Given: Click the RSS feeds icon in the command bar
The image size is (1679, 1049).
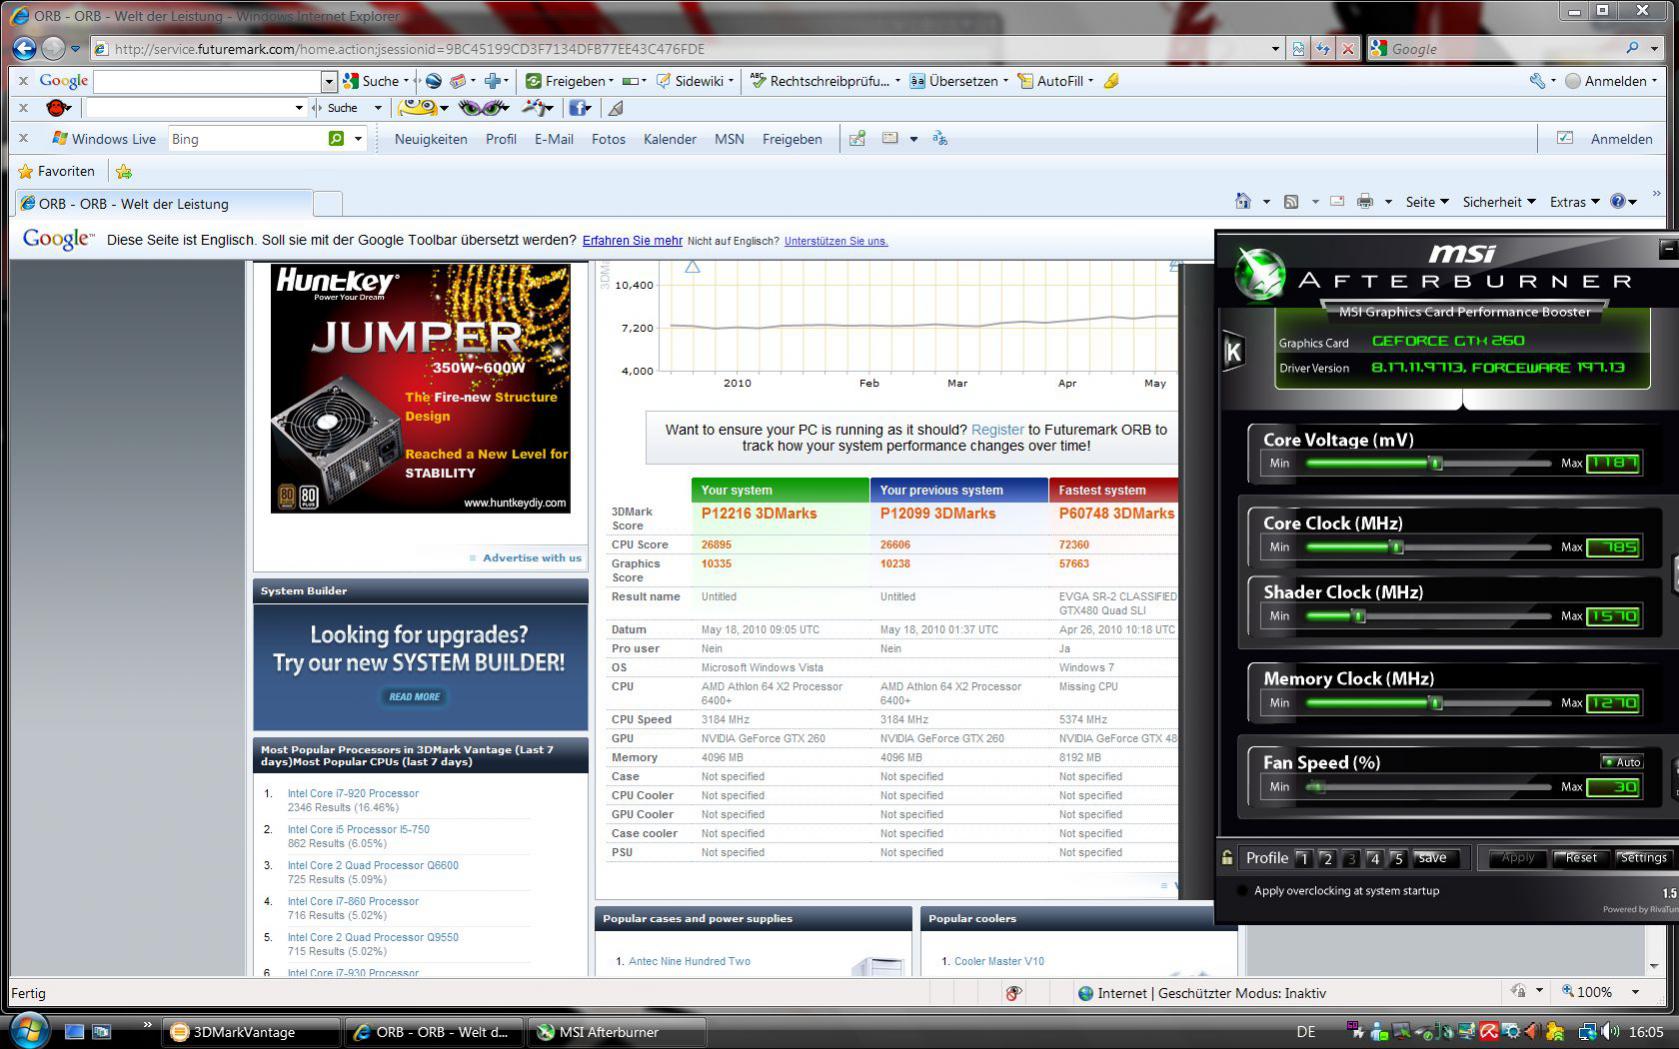Looking at the screenshot, I should pos(1291,201).
